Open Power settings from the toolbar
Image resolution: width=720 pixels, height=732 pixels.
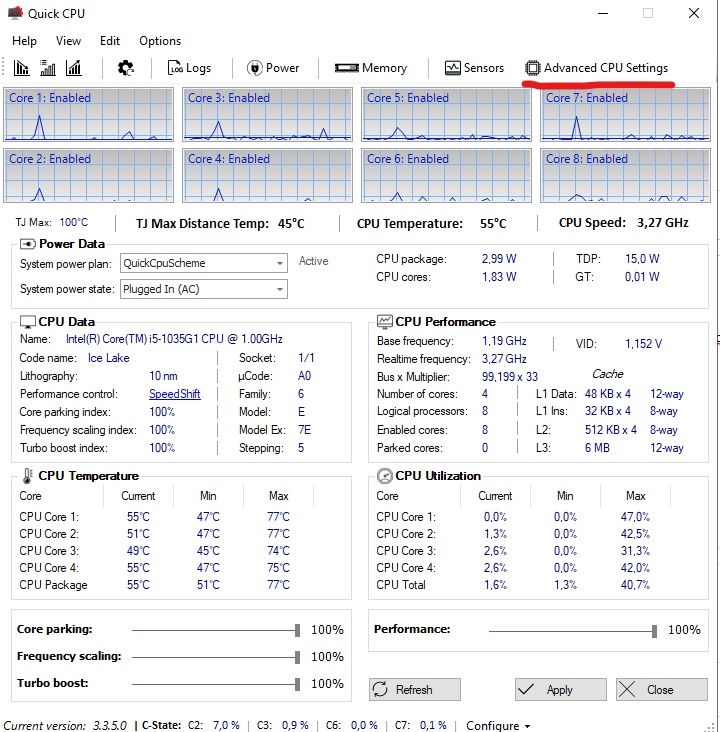click(273, 68)
